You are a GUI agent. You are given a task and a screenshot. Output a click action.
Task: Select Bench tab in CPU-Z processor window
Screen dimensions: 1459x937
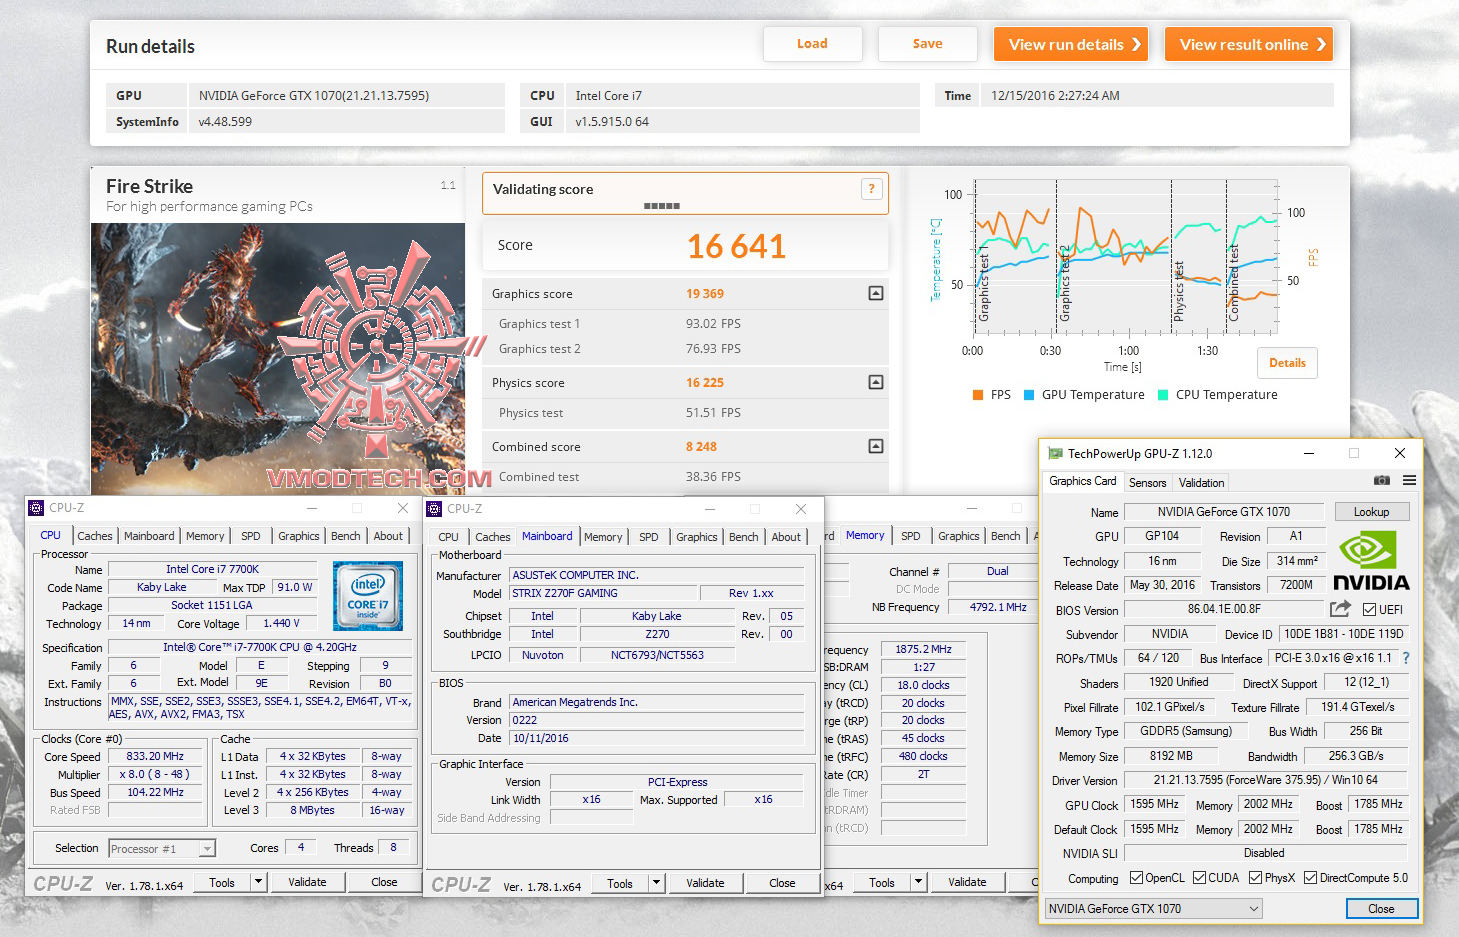346,536
